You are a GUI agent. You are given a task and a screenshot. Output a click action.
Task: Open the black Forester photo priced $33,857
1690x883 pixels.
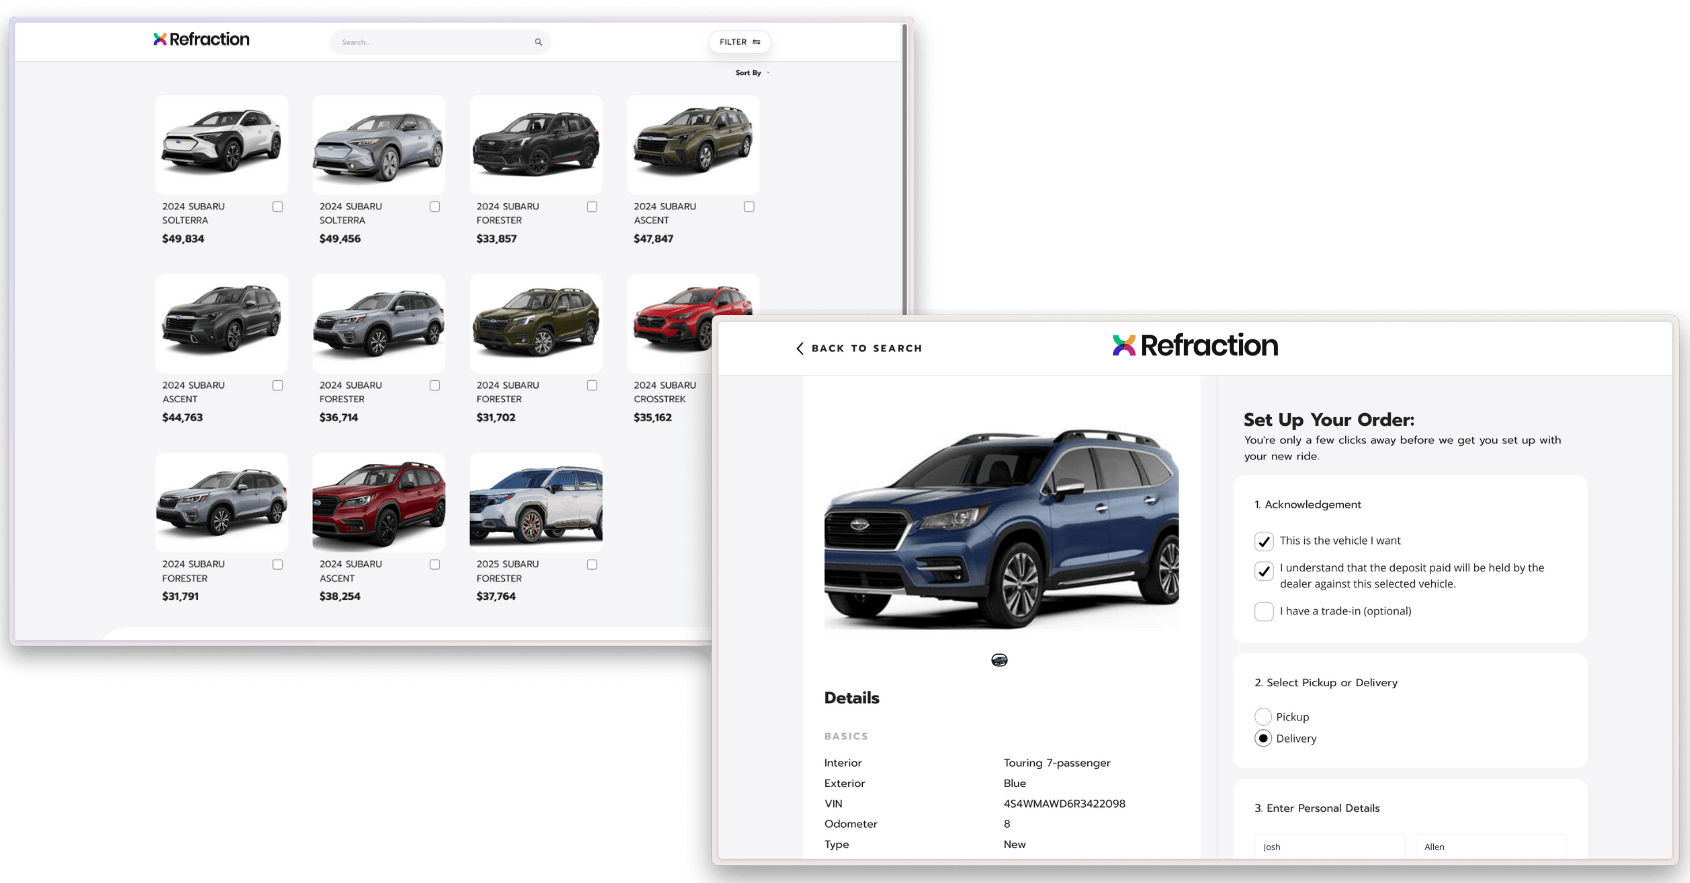[x=536, y=144]
